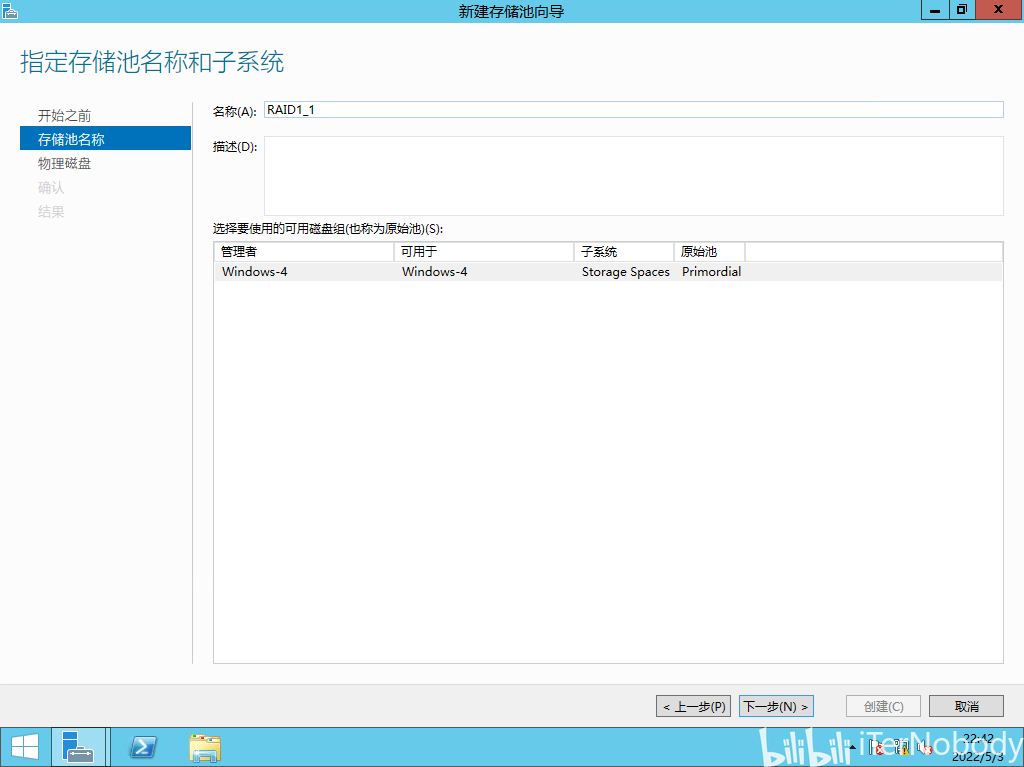Viewport: 1024px width, 767px height.
Task: Open Server Manager from taskbar
Action: coord(78,747)
